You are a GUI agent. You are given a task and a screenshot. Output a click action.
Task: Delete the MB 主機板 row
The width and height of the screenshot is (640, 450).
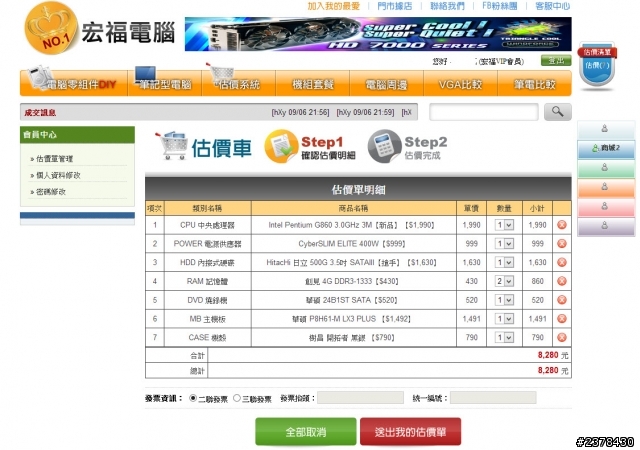click(x=562, y=319)
